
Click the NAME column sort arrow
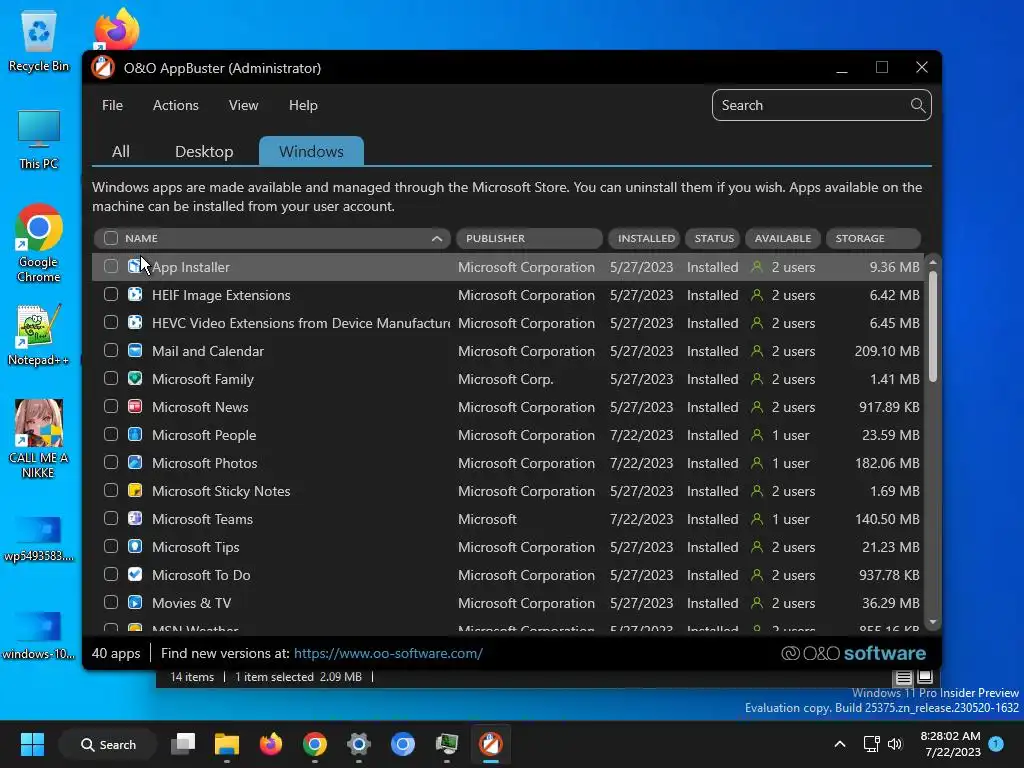[x=437, y=239]
